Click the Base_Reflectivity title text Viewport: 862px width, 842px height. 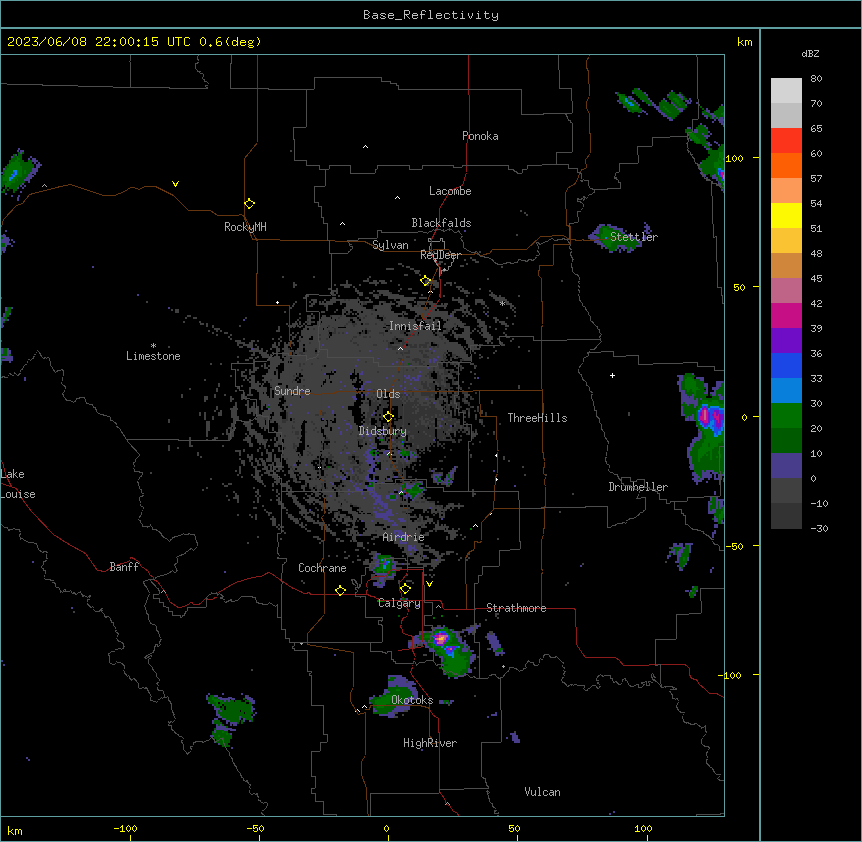click(431, 15)
